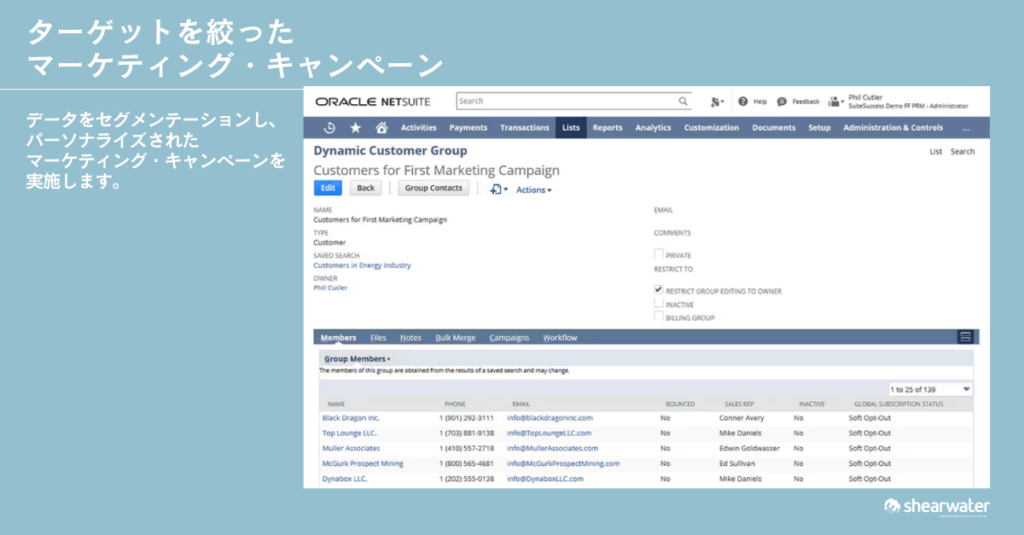The width and height of the screenshot is (1024, 535).
Task: Open the List link at top right
Action: click(936, 152)
